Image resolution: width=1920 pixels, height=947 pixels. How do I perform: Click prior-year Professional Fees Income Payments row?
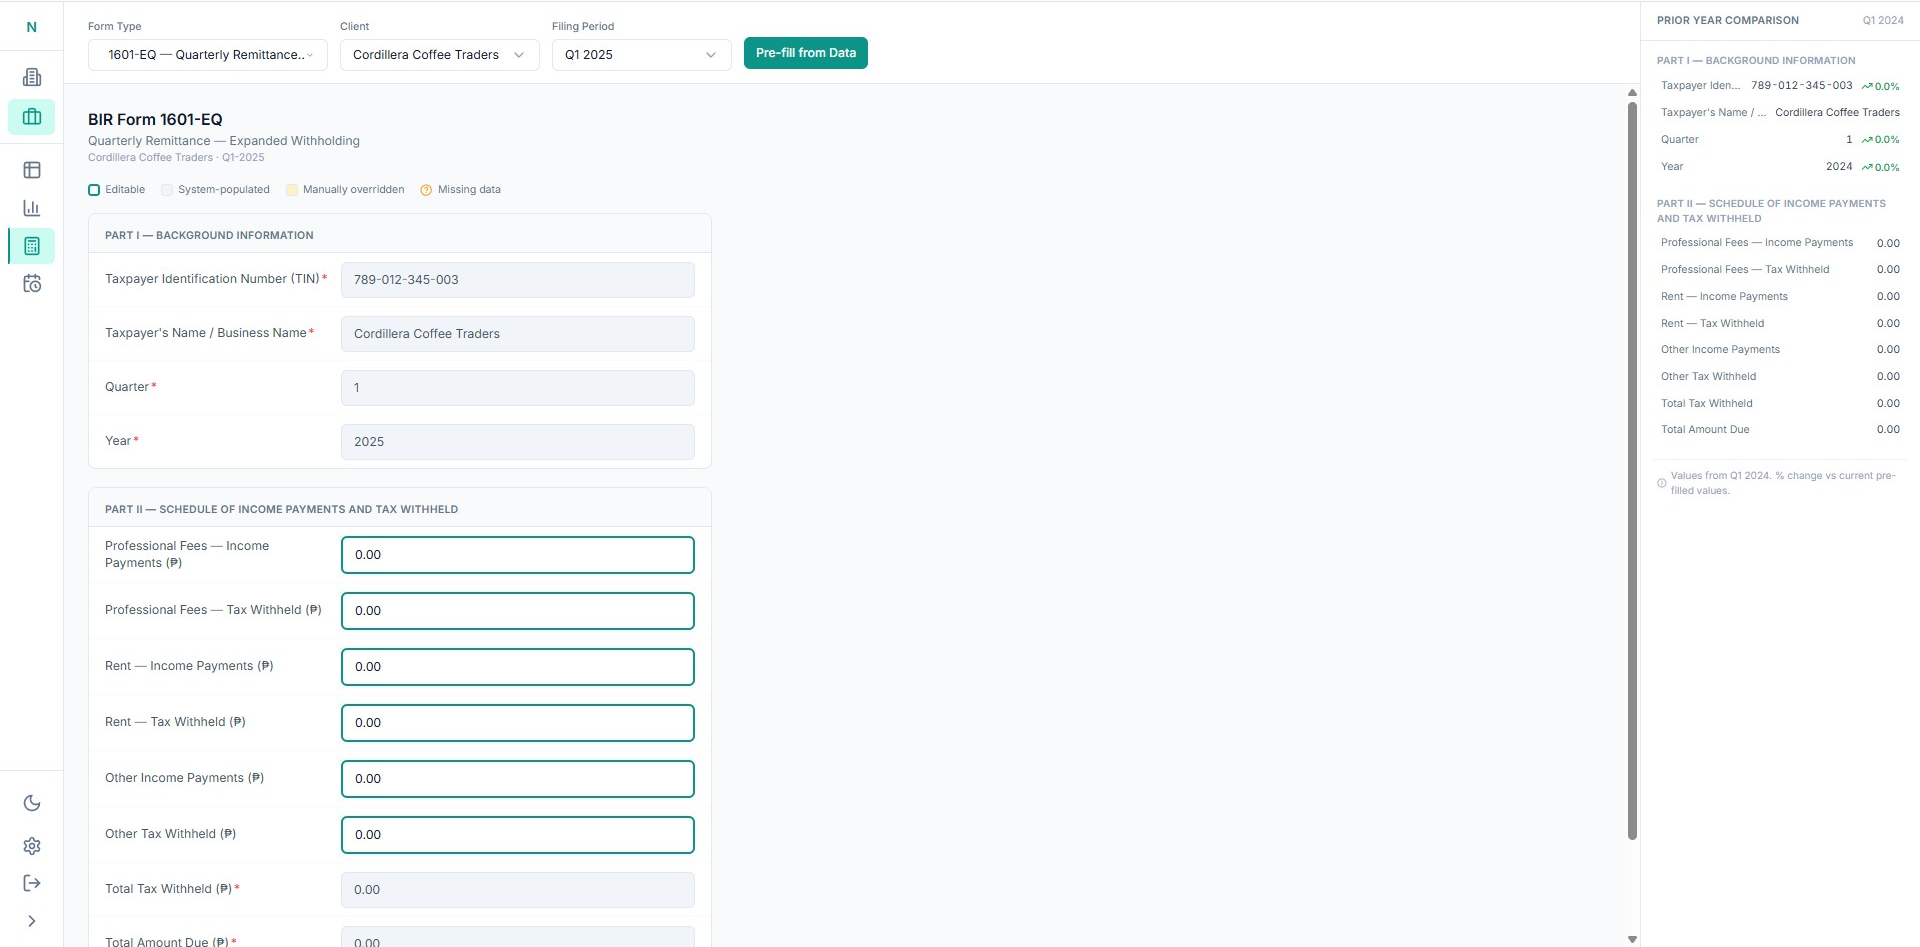click(x=1781, y=243)
